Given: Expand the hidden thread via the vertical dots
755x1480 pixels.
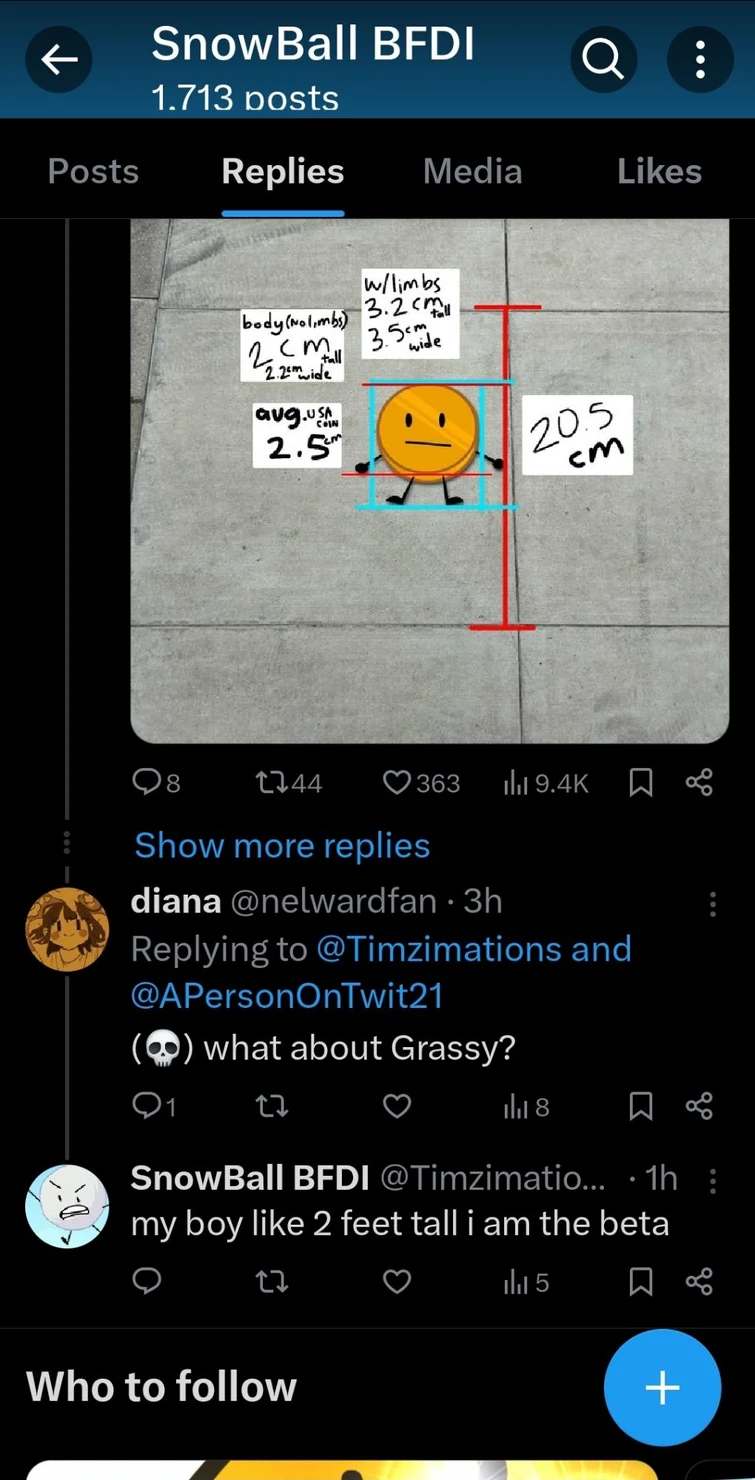Looking at the screenshot, I should click(66, 842).
